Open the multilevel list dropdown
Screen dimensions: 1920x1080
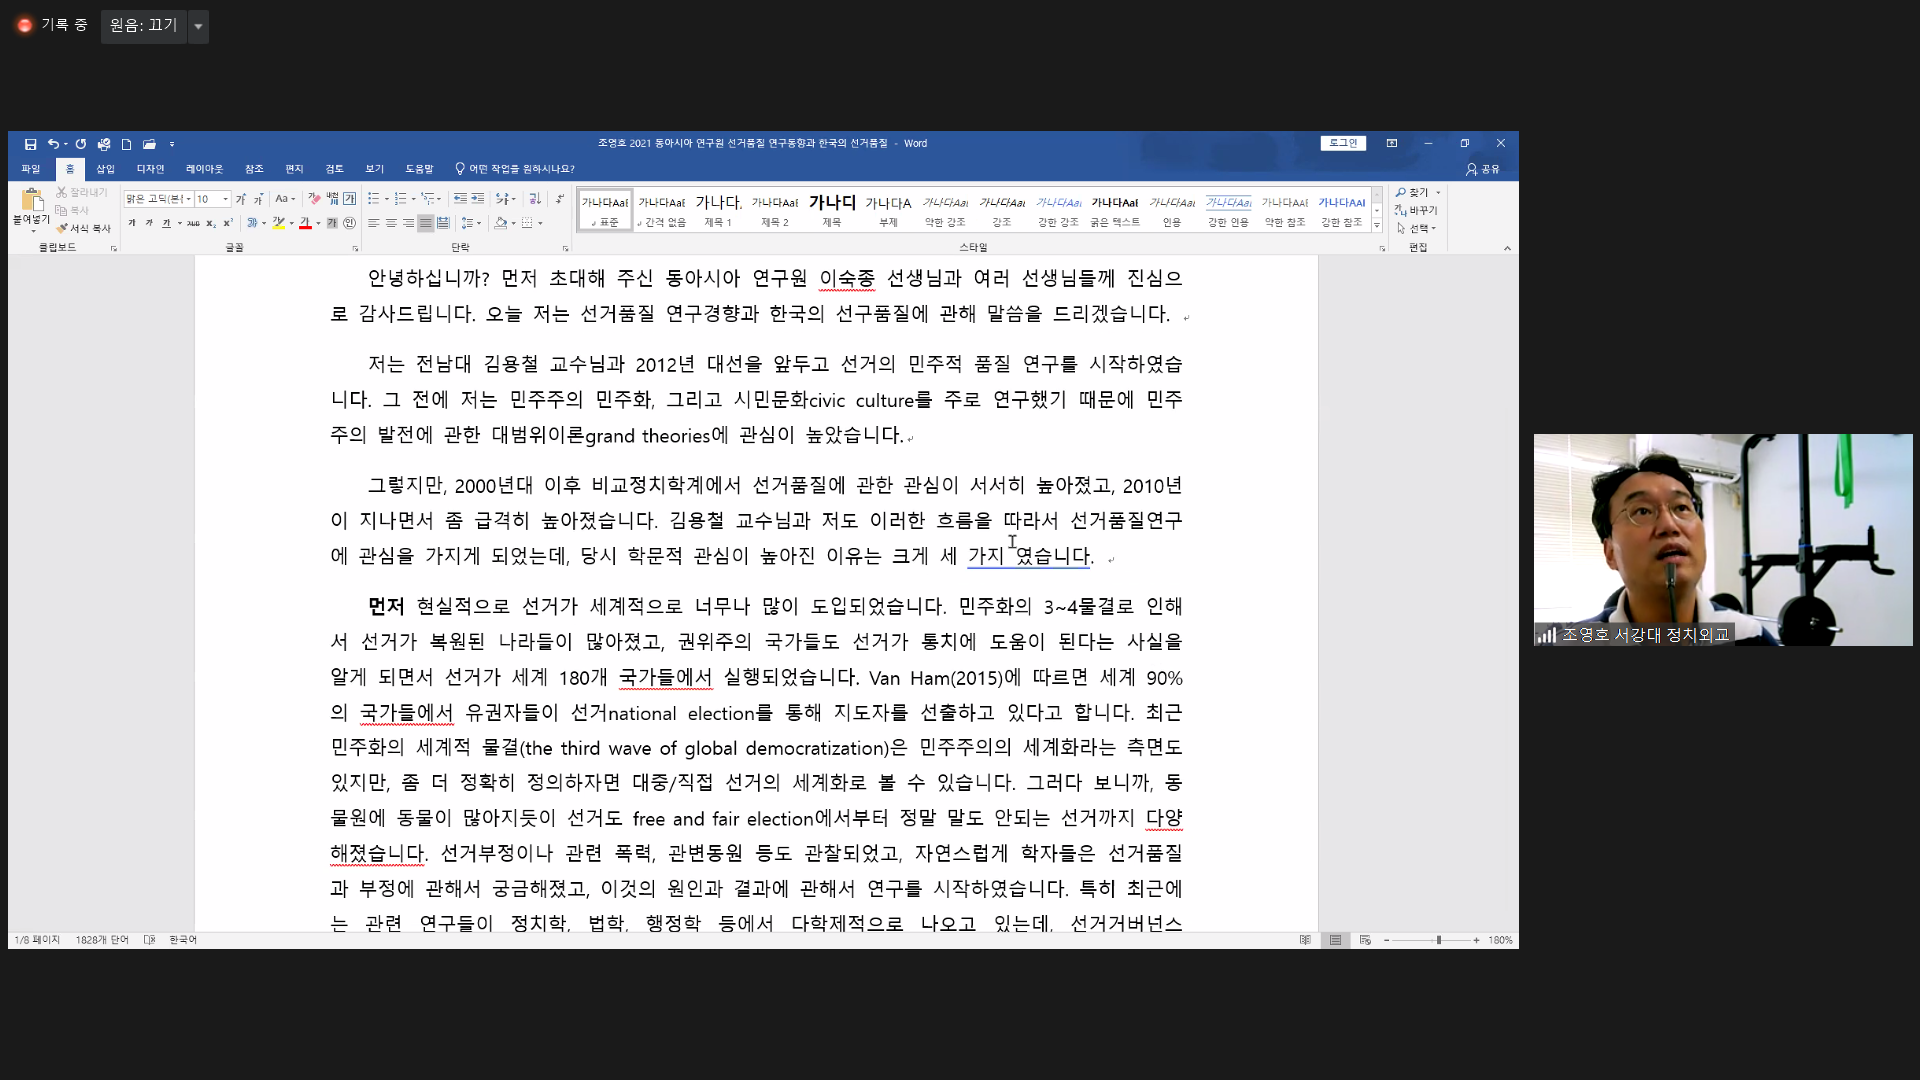tap(439, 199)
